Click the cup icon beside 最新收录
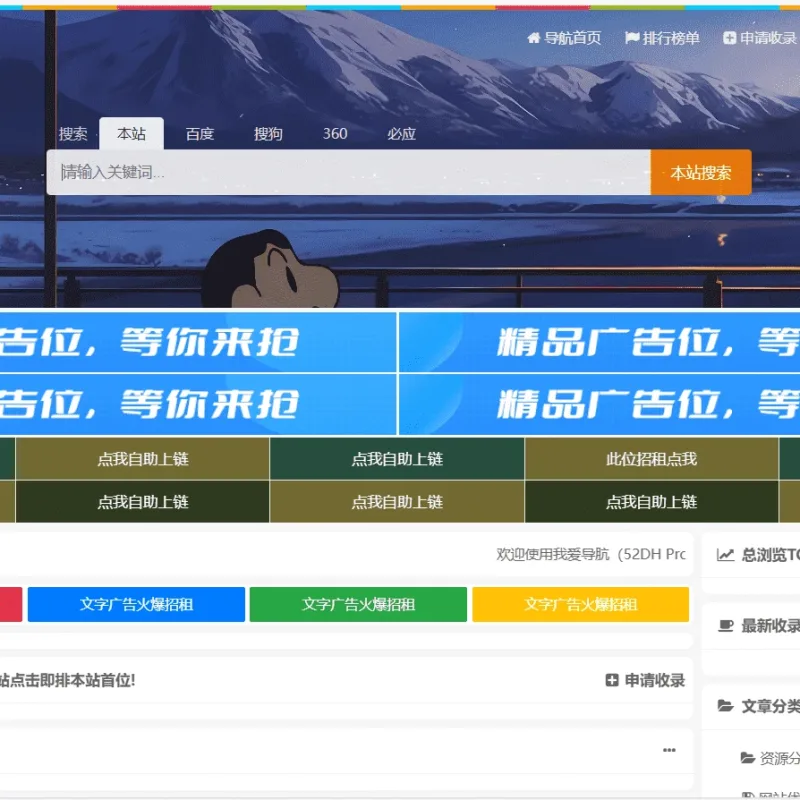 [x=726, y=626]
